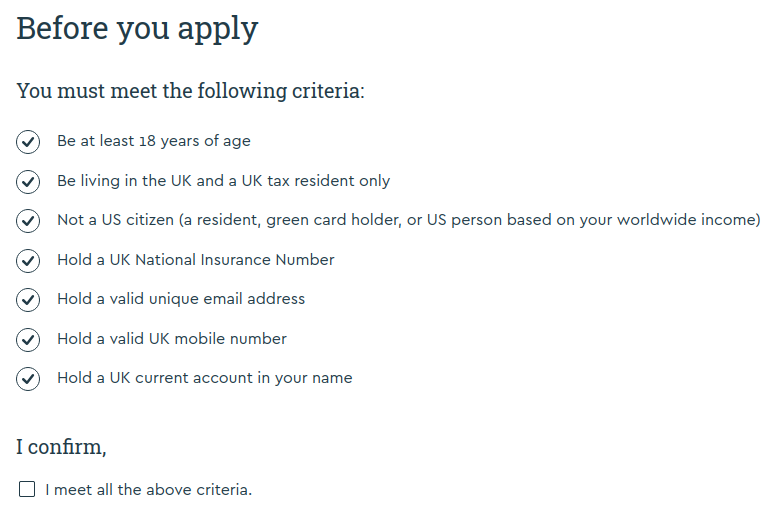The height and width of the screenshot is (510, 774).
Task: Click the 'Be at least 18 years of age' text
Action: tap(154, 141)
